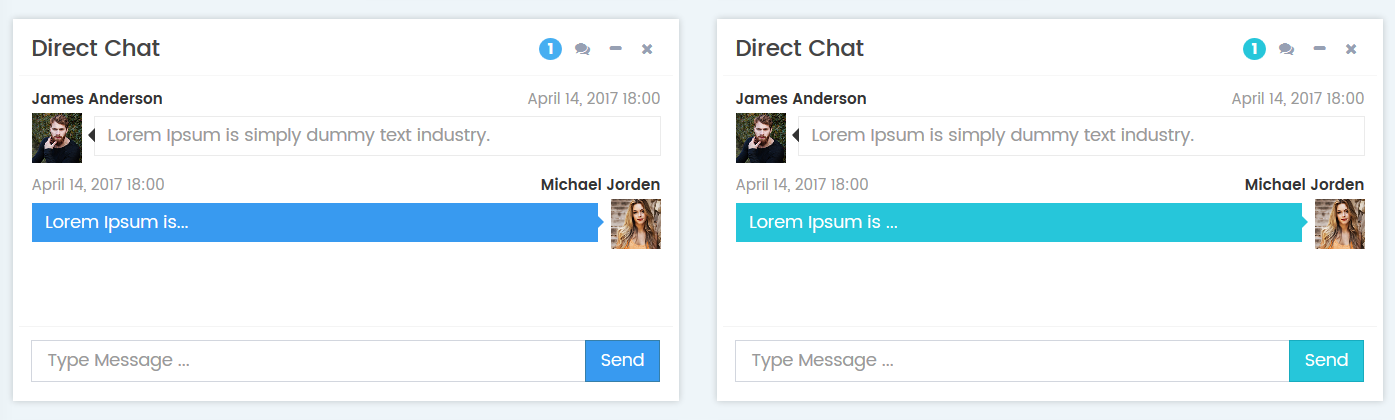Open contacts chat icon in teal panel
Screen dimensions: 1395x420
[x=1287, y=49]
